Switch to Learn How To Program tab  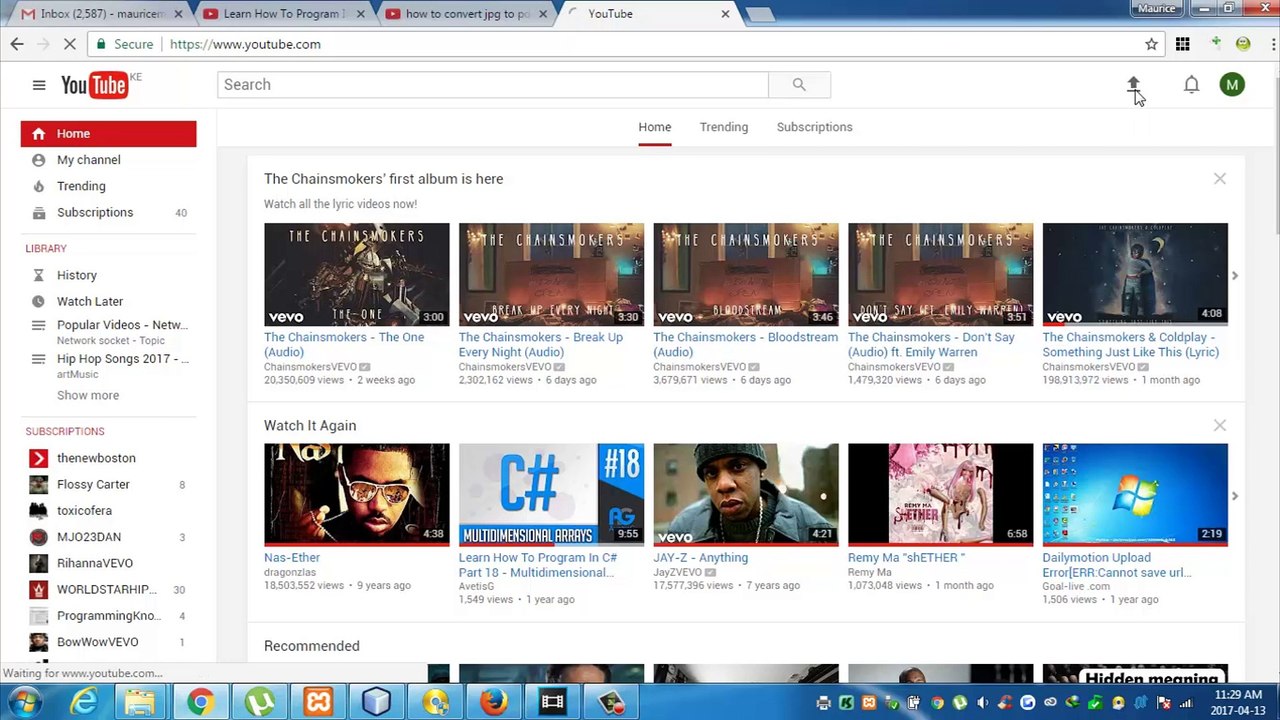click(285, 14)
